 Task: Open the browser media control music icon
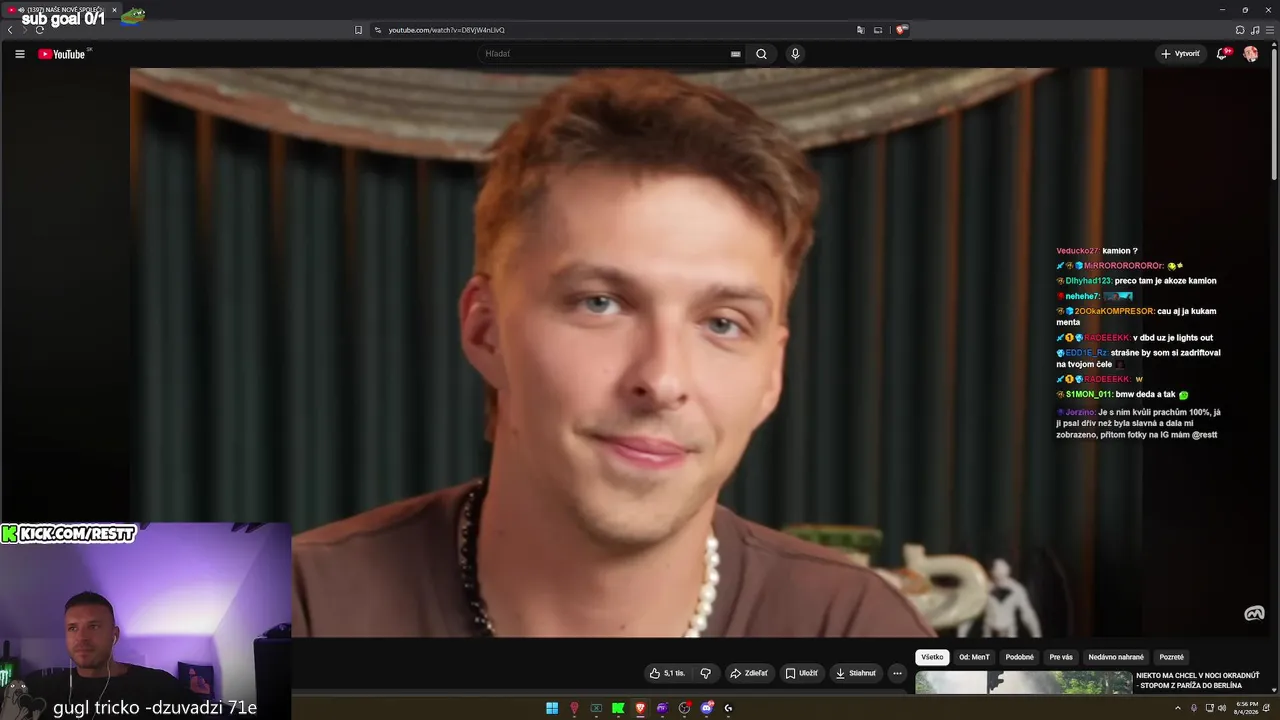coord(1254,30)
